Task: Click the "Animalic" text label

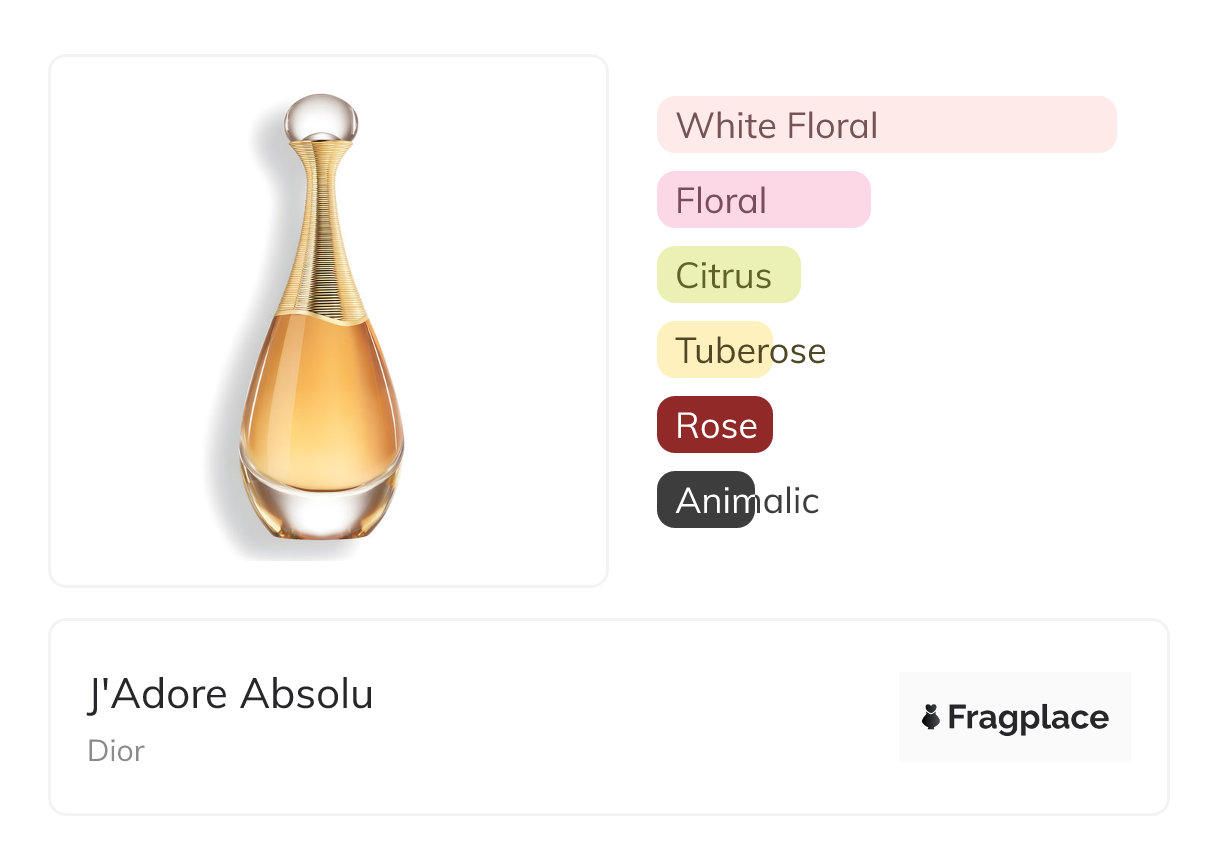Action: pos(747,500)
